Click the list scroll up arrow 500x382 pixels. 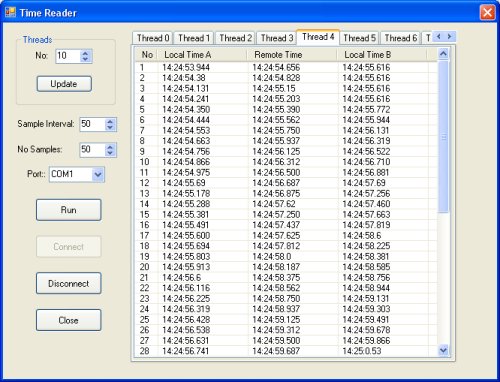pyautogui.click(x=443, y=54)
